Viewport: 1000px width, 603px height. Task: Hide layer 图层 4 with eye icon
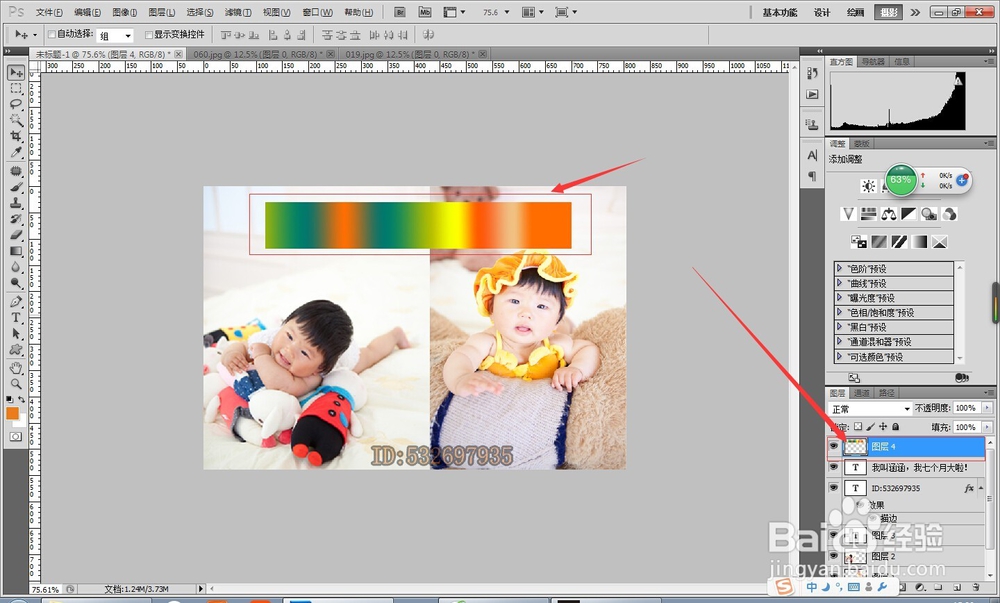(x=834, y=446)
